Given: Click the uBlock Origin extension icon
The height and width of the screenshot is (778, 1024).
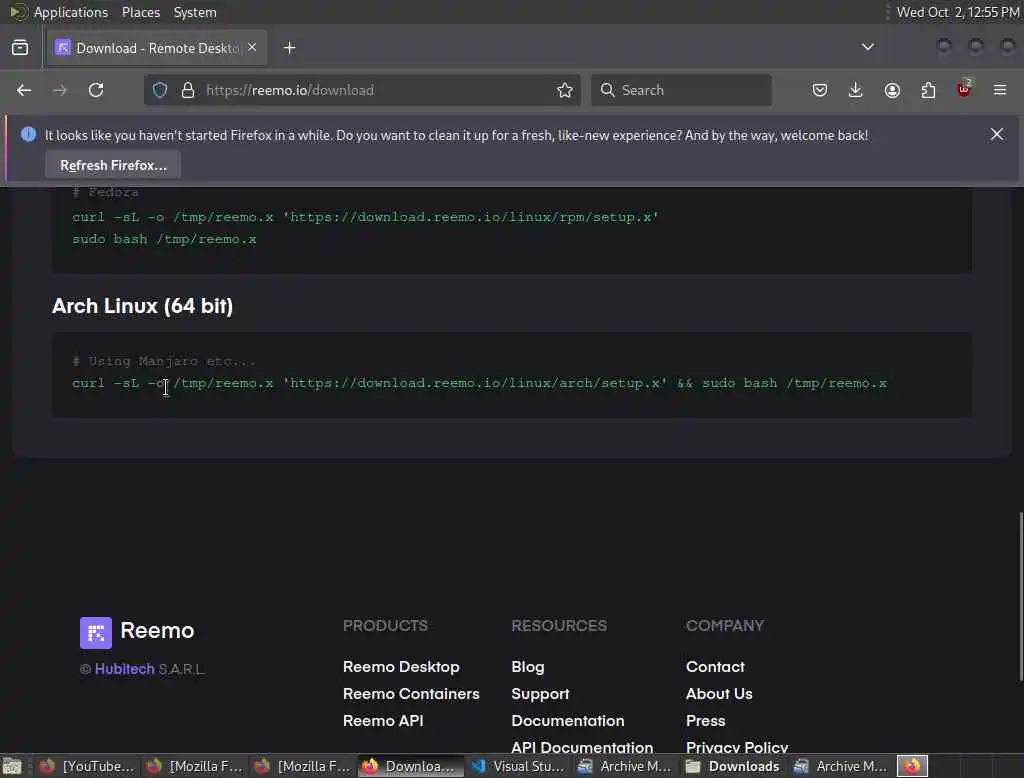Looking at the screenshot, I should coord(964,89).
